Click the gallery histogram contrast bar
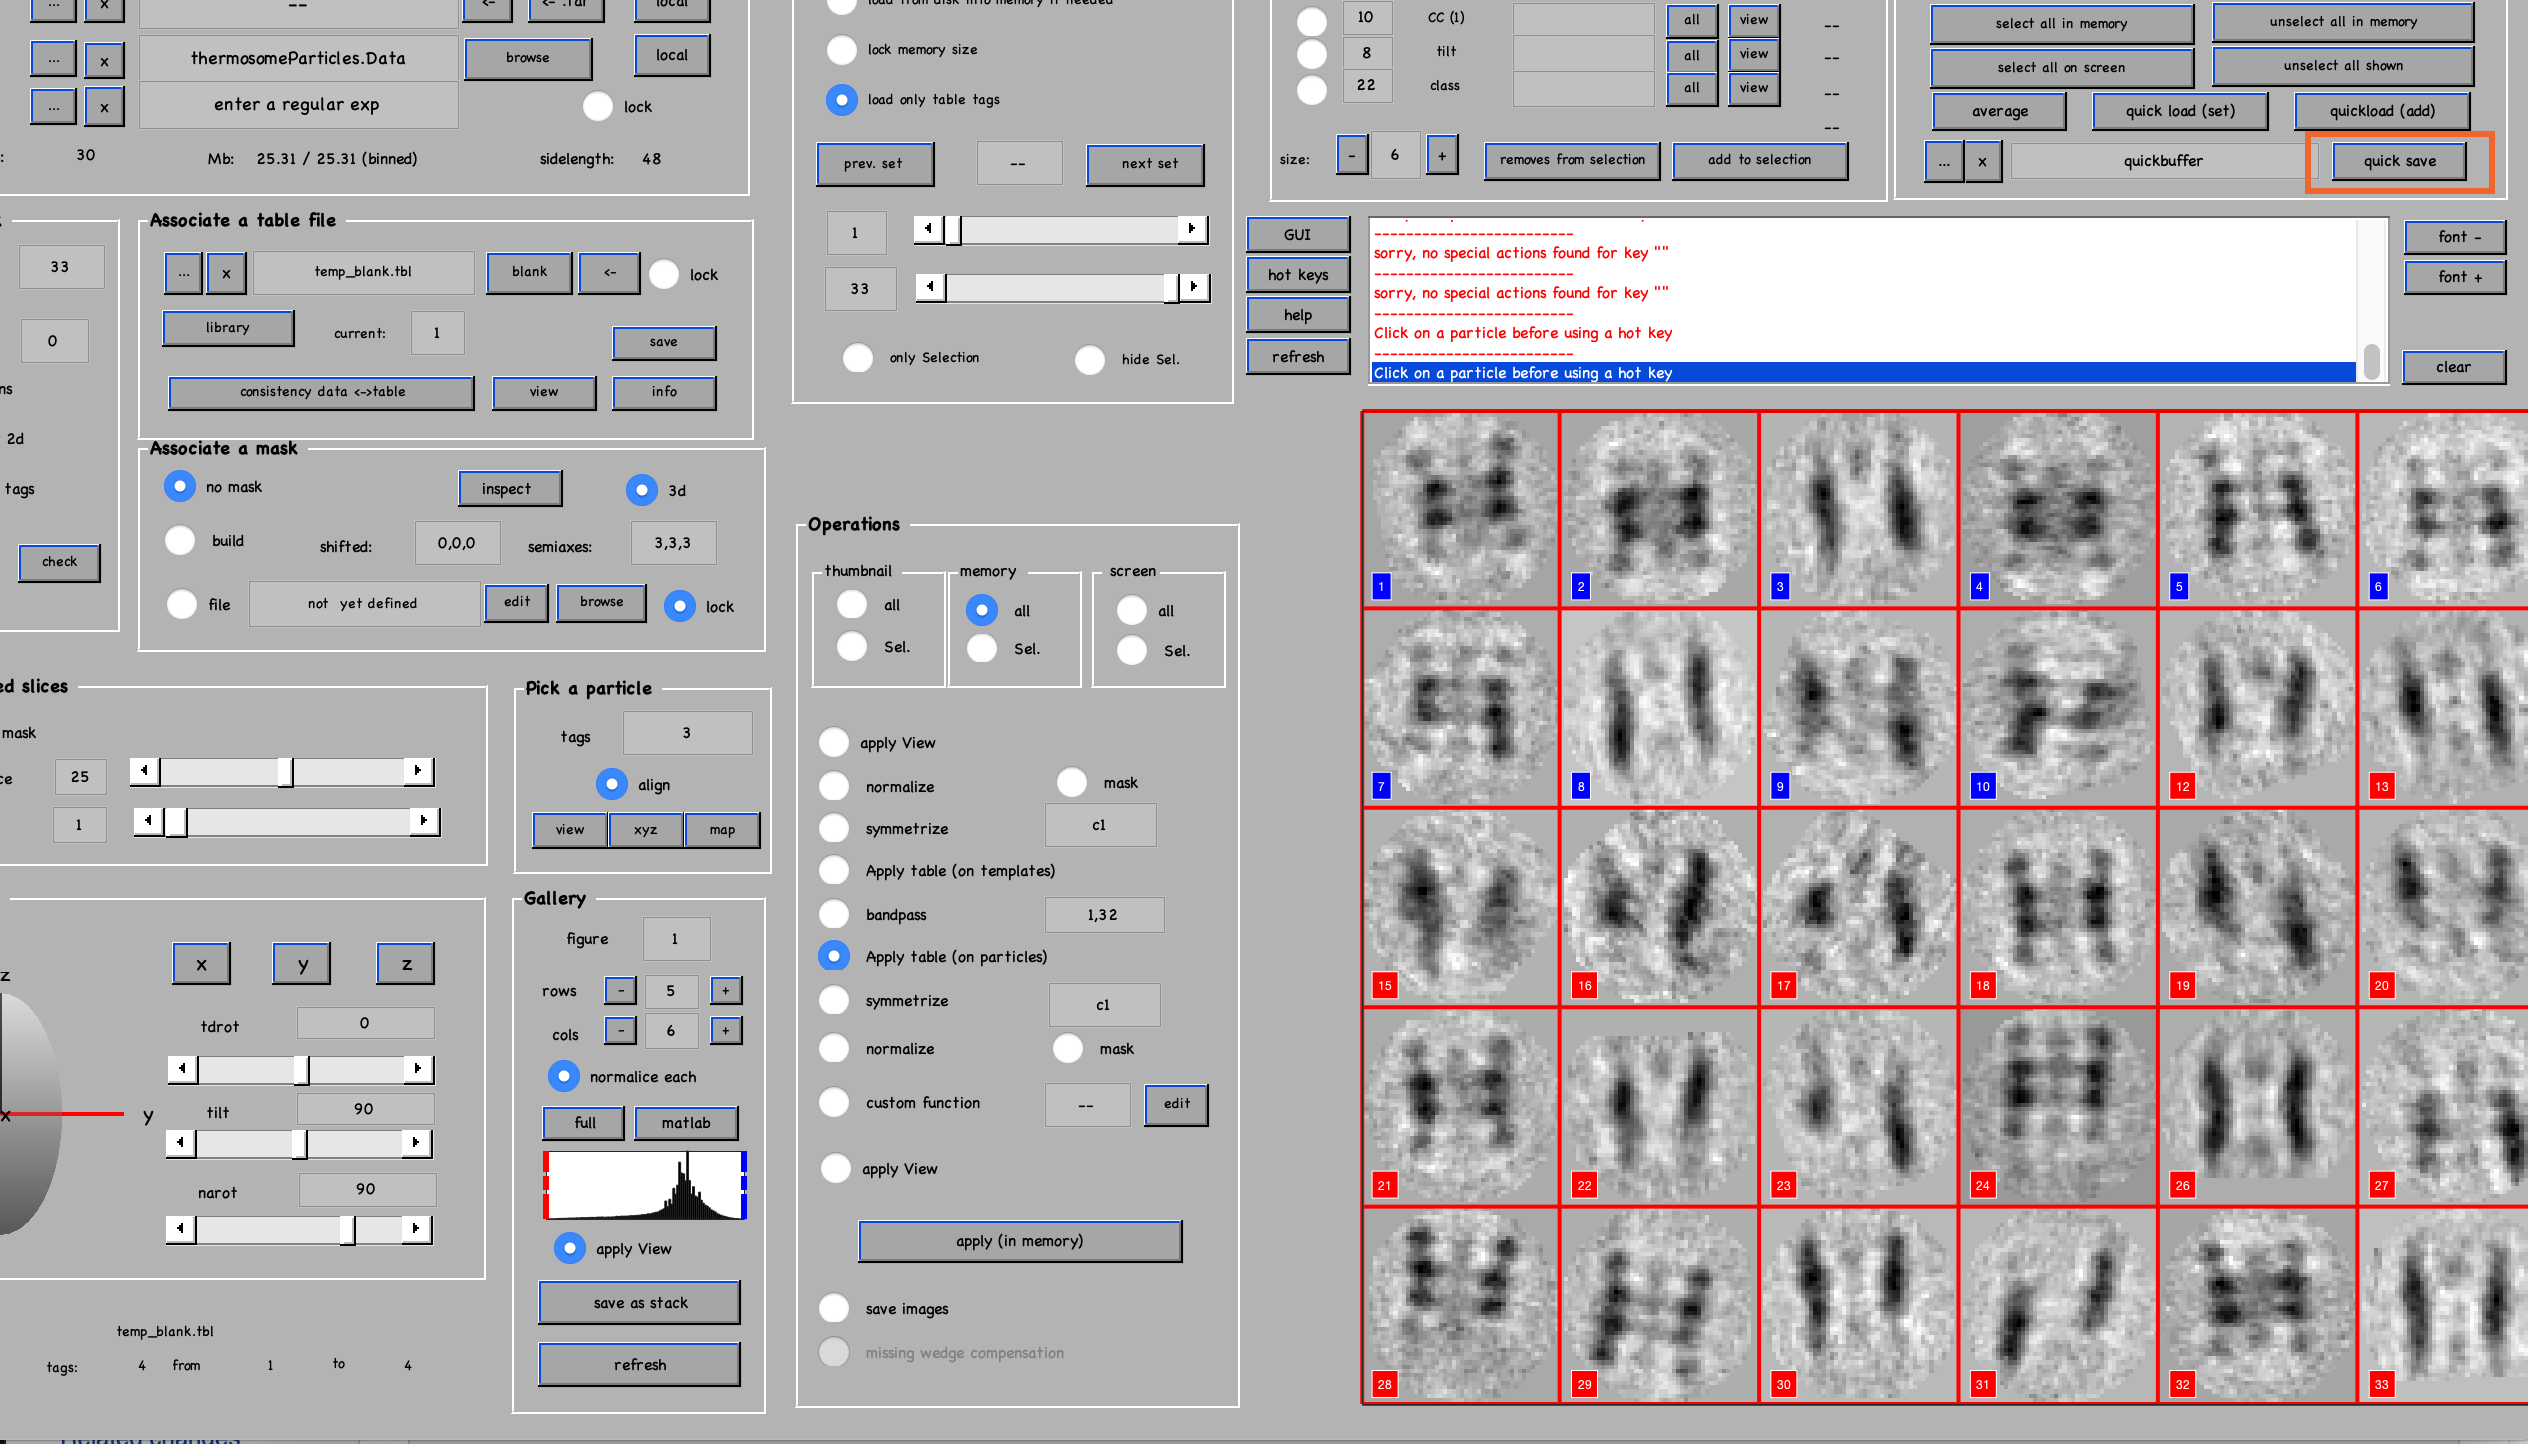The width and height of the screenshot is (2528, 1444). 645,1185
